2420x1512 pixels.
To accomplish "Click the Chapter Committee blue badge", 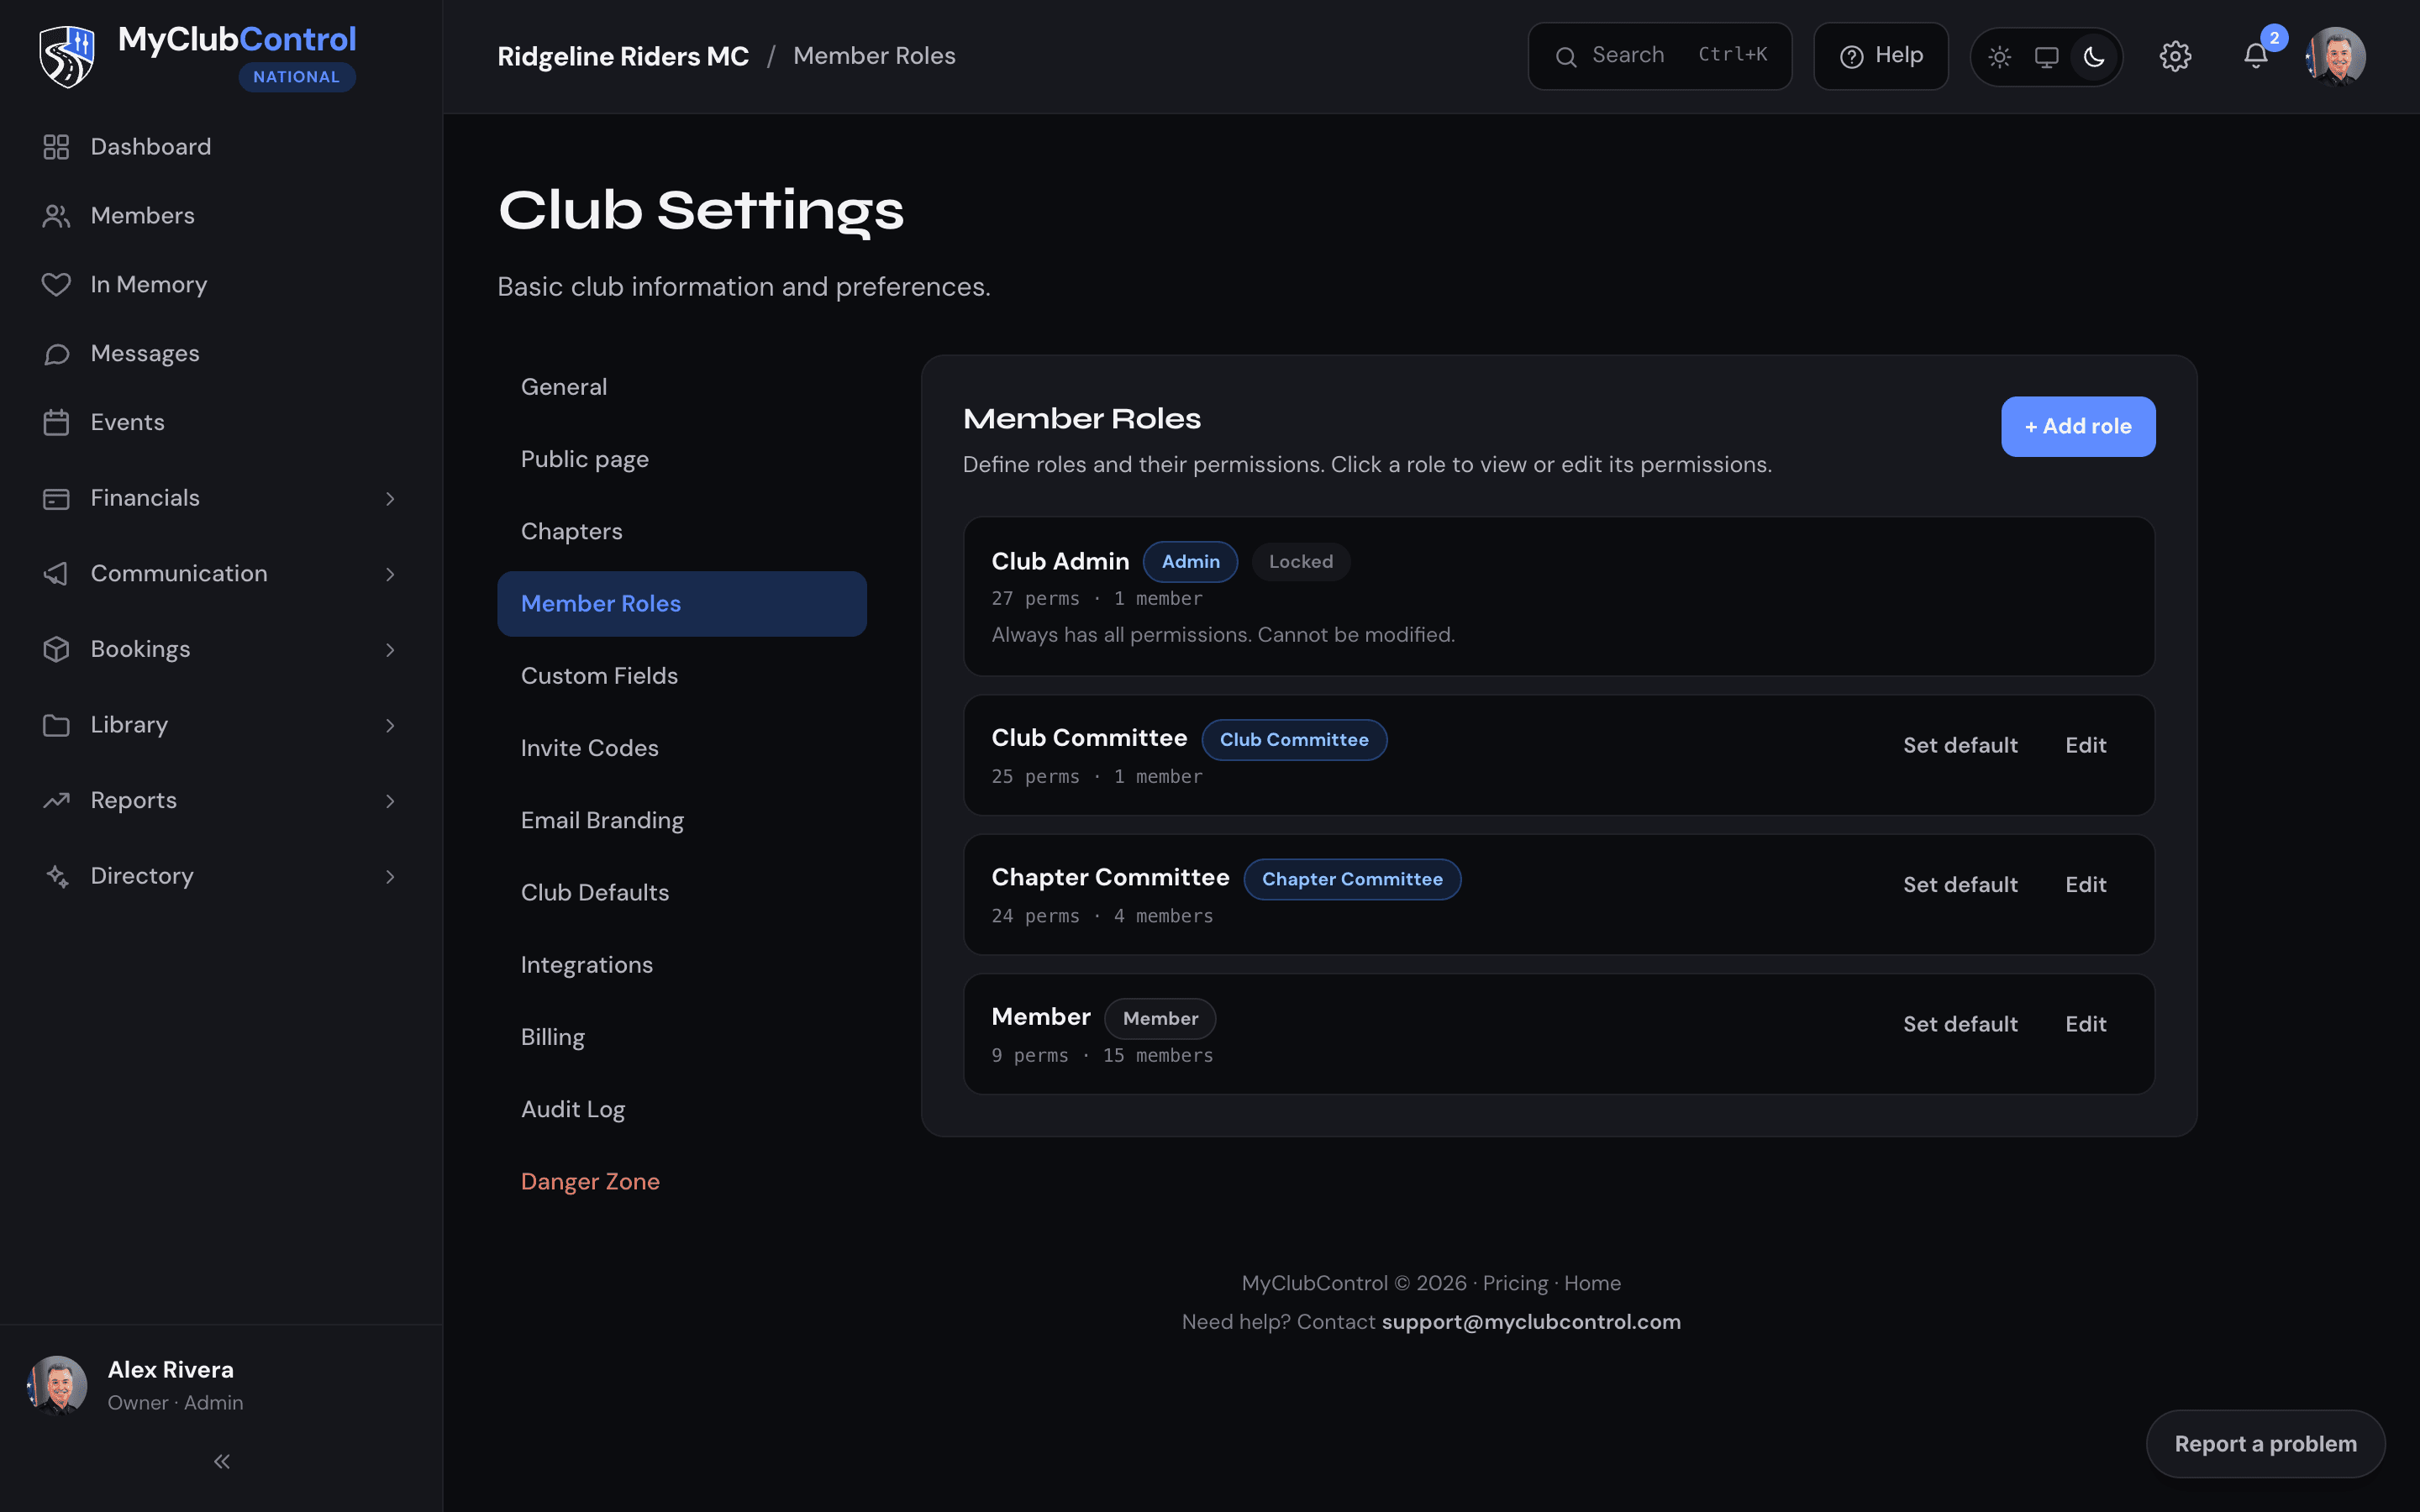I will (1352, 880).
